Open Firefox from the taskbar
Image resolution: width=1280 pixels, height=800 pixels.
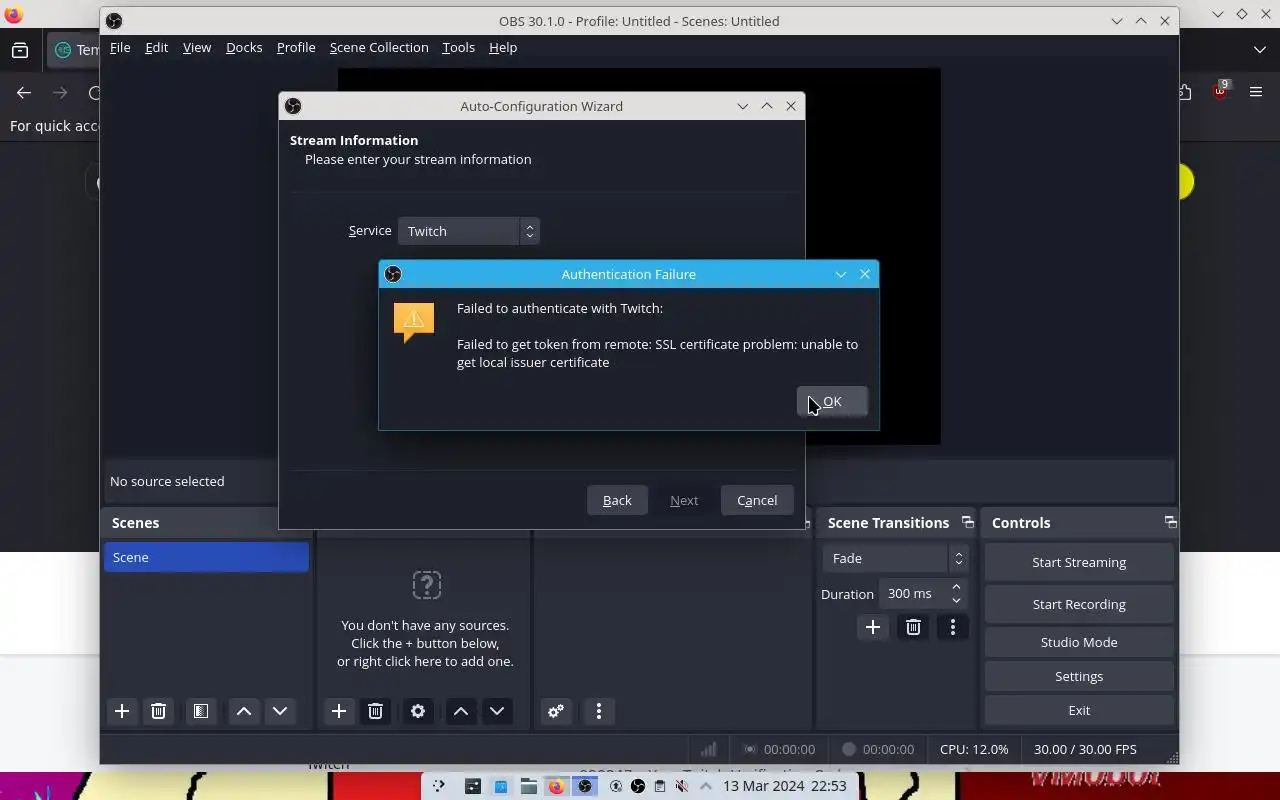[556, 786]
